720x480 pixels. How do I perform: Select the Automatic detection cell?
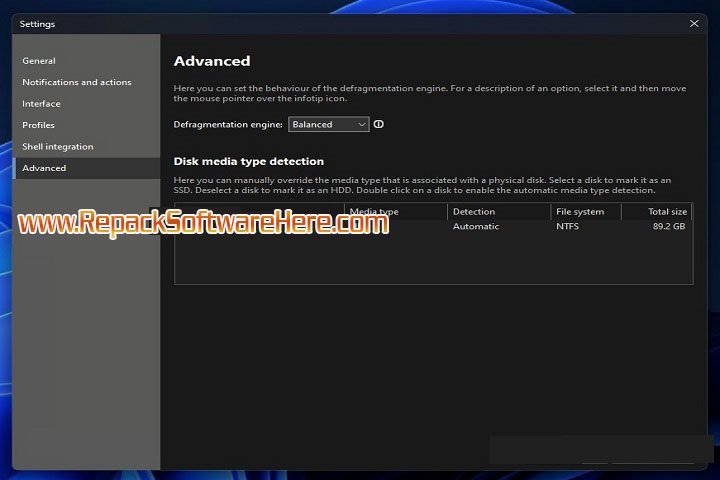pyautogui.click(x=476, y=226)
